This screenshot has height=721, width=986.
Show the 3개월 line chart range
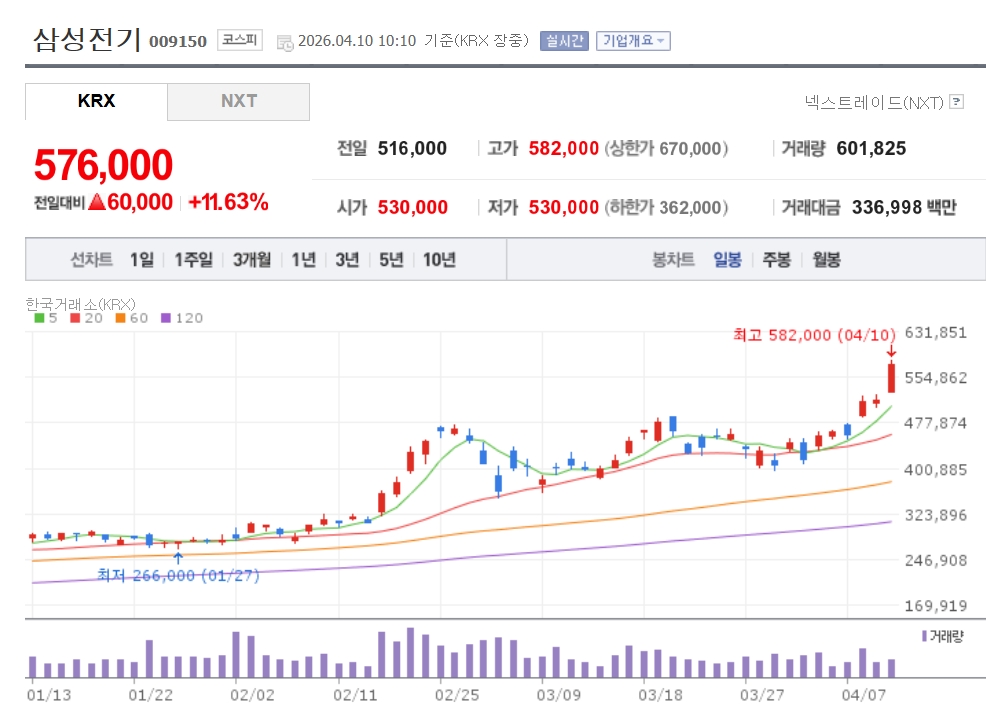click(252, 260)
